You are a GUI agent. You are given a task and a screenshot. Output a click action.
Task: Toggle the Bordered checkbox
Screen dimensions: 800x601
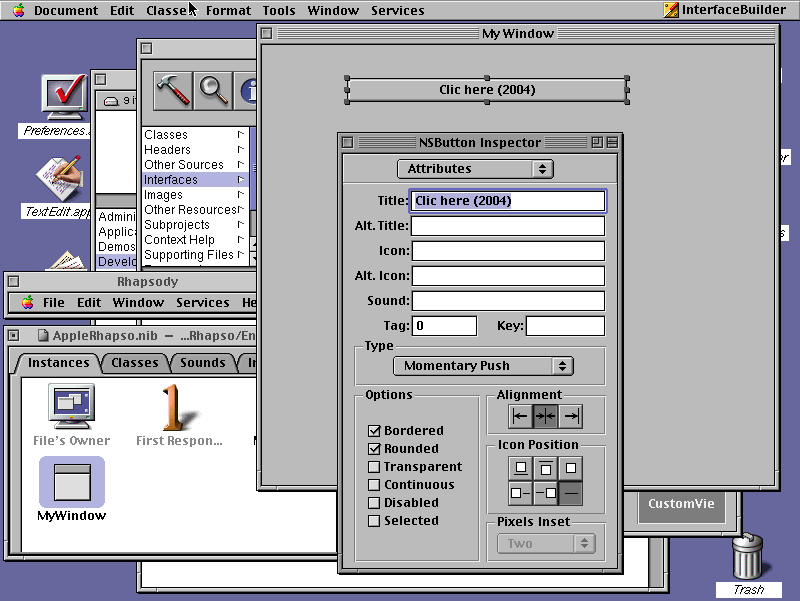[374, 431]
